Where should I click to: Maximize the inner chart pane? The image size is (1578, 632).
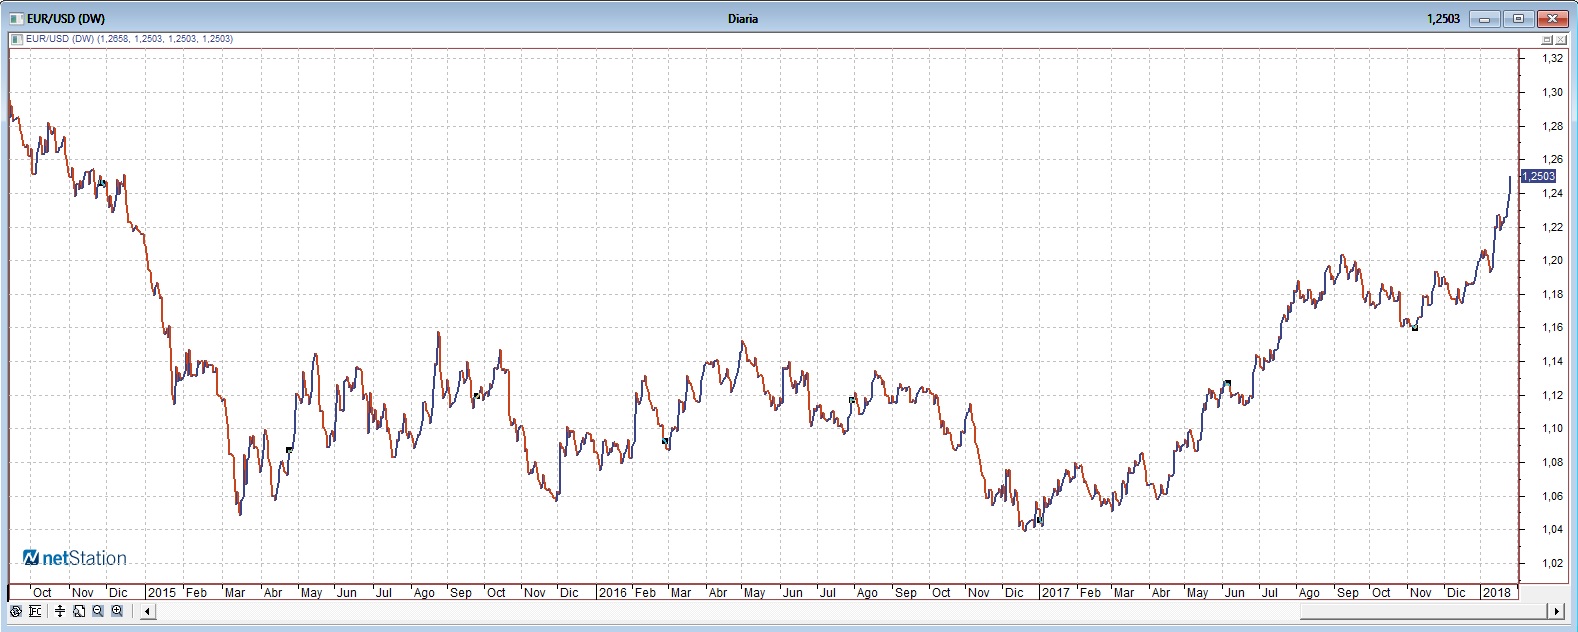(x=1547, y=40)
